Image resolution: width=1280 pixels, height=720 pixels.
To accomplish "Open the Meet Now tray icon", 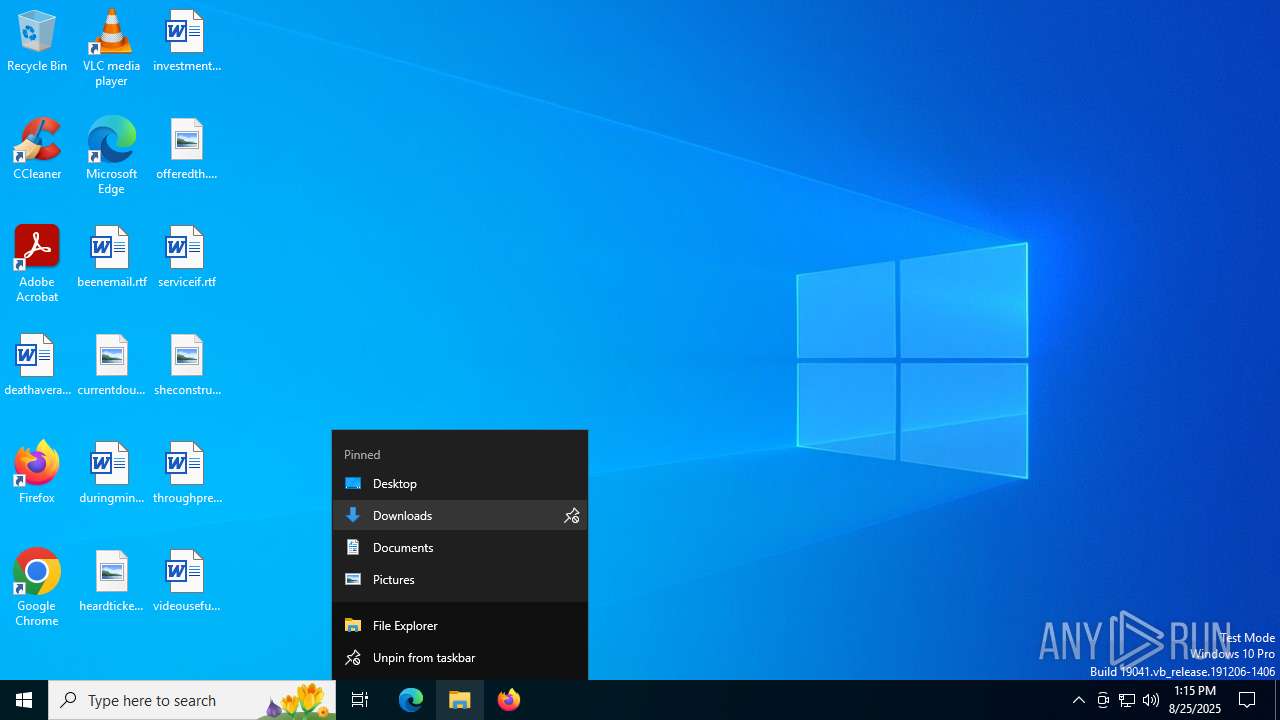I will 1103,700.
